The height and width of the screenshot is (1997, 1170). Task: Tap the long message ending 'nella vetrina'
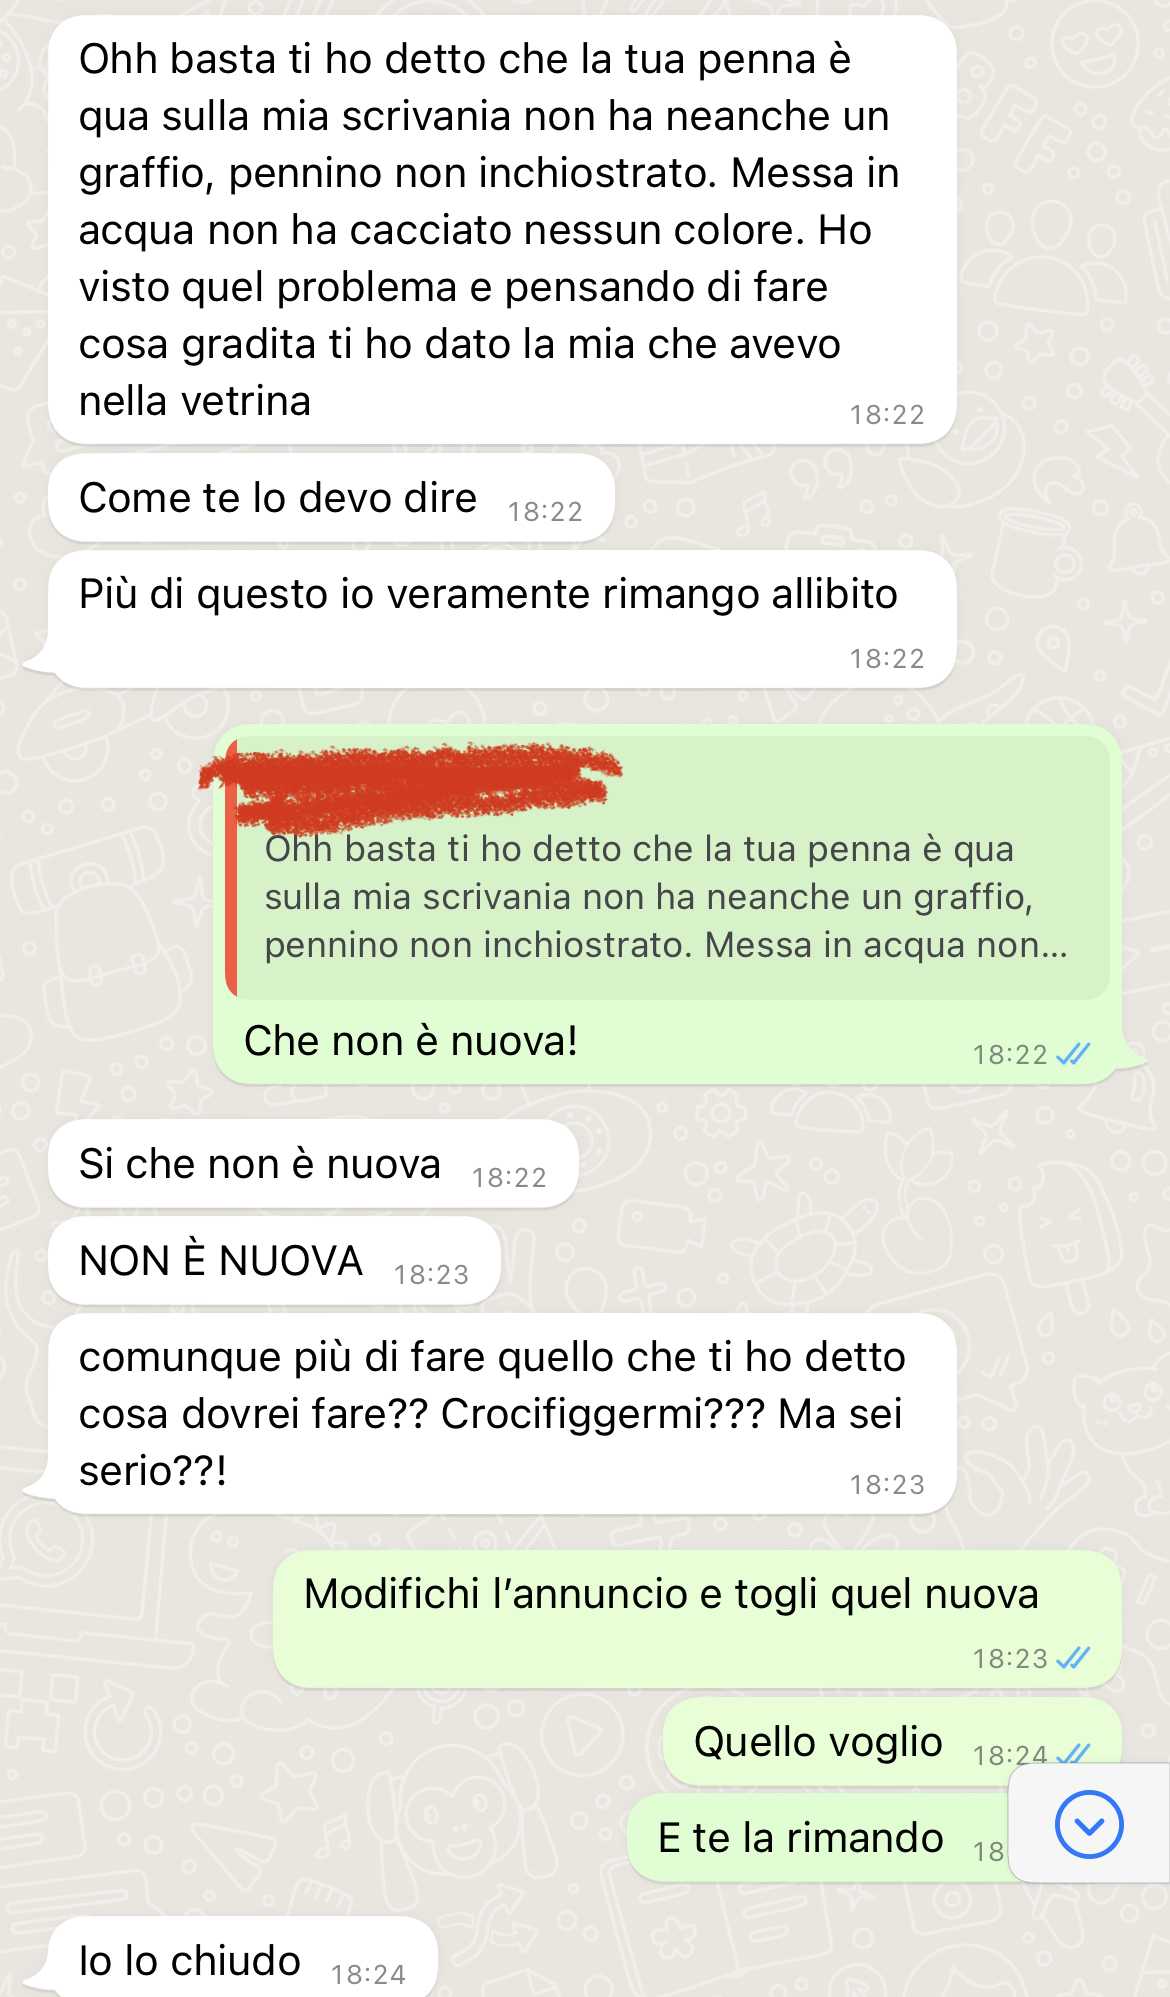[502, 230]
